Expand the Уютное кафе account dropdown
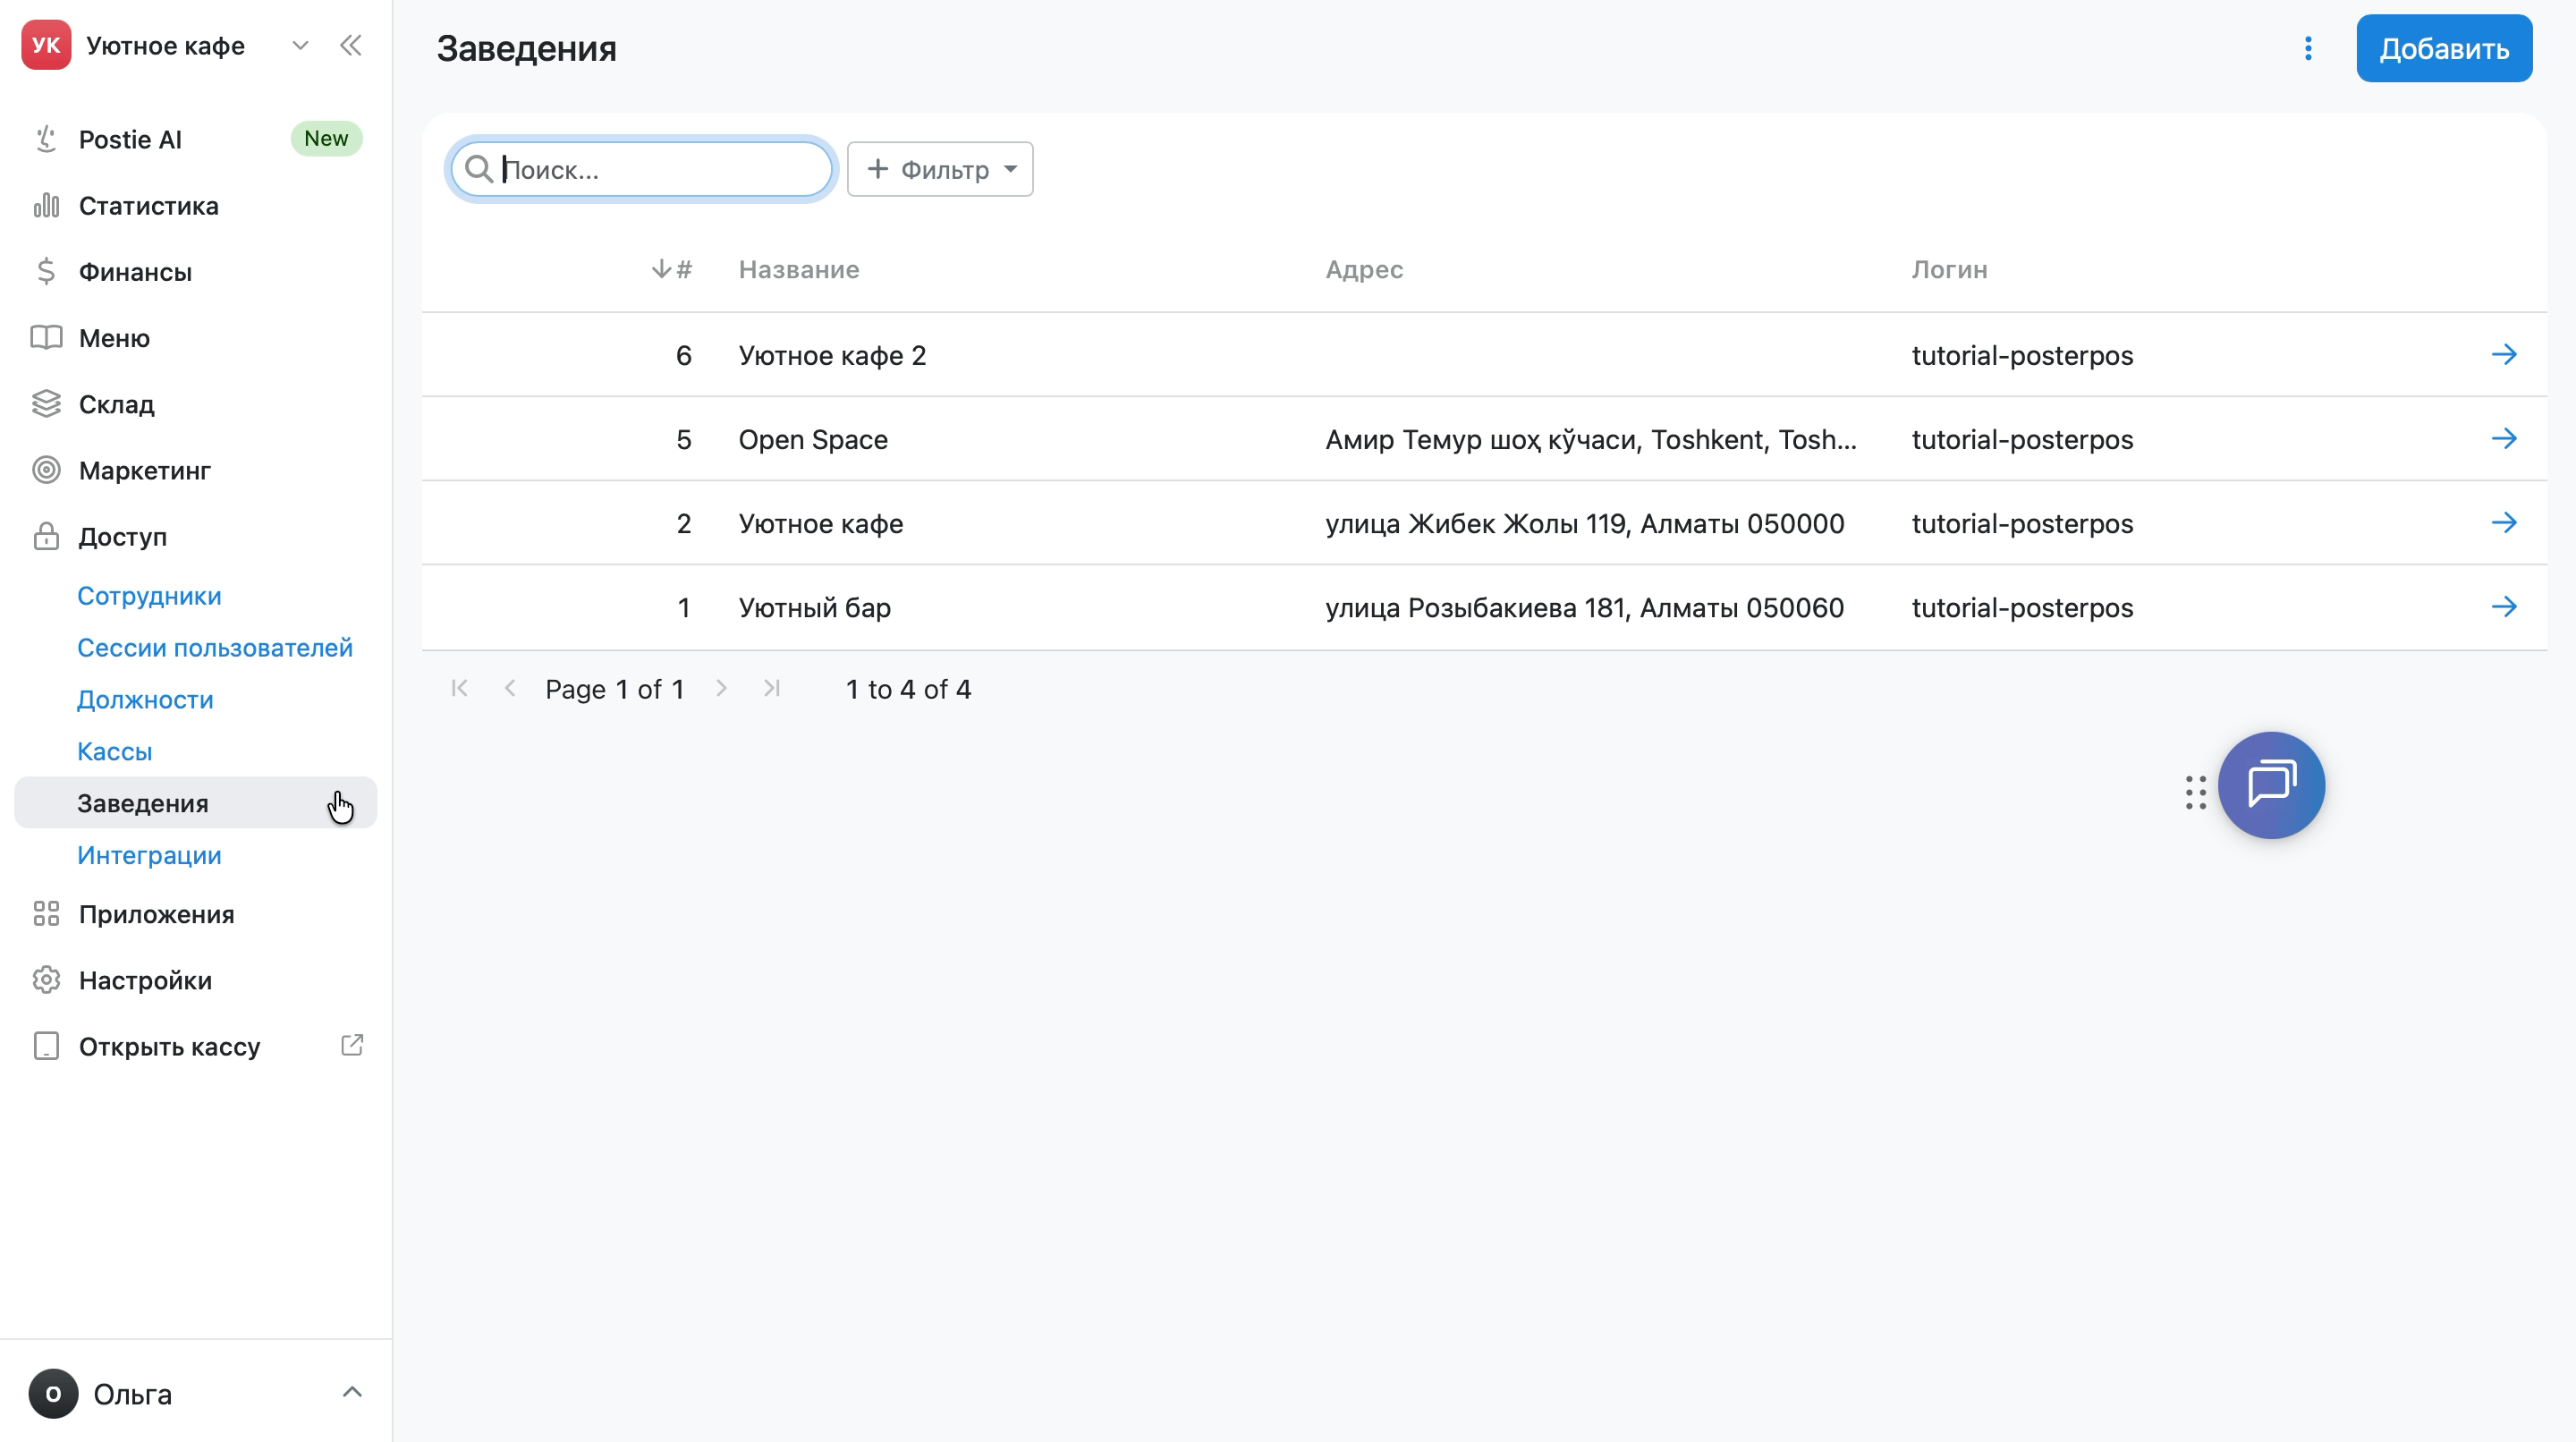Viewport: 2576px width, 1442px height. tap(300, 45)
